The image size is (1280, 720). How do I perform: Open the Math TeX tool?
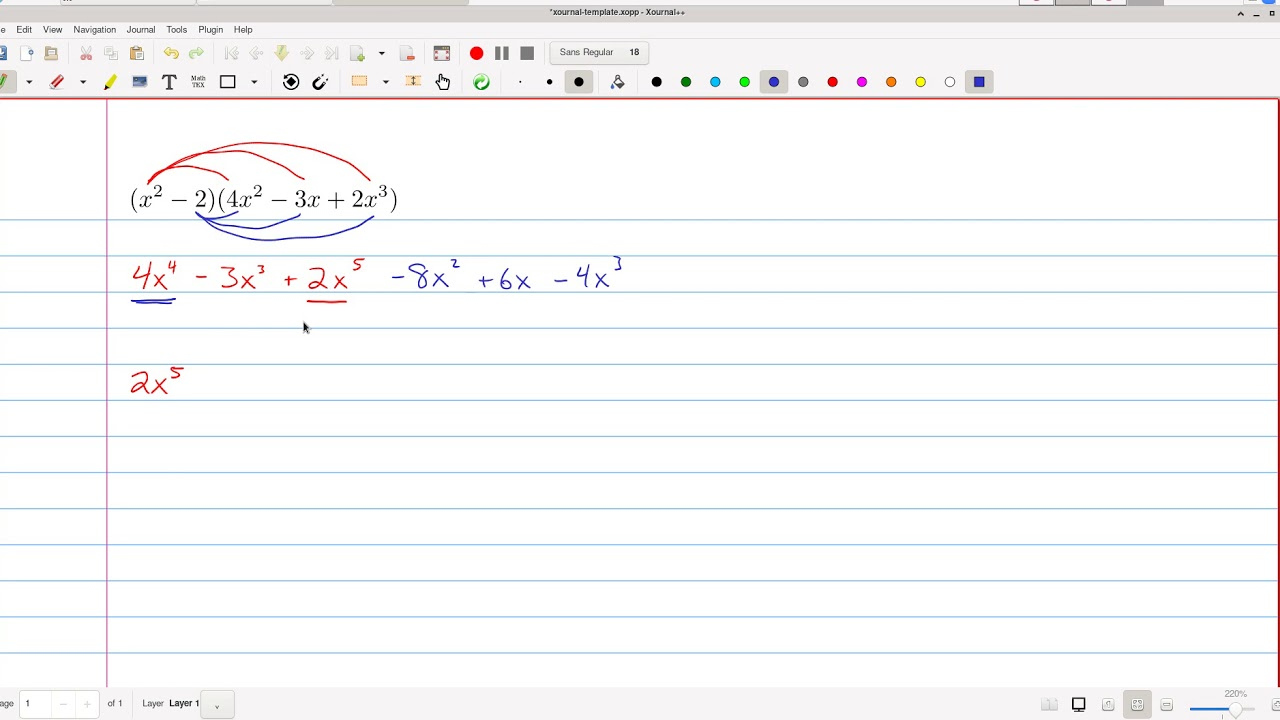pyautogui.click(x=198, y=82)
